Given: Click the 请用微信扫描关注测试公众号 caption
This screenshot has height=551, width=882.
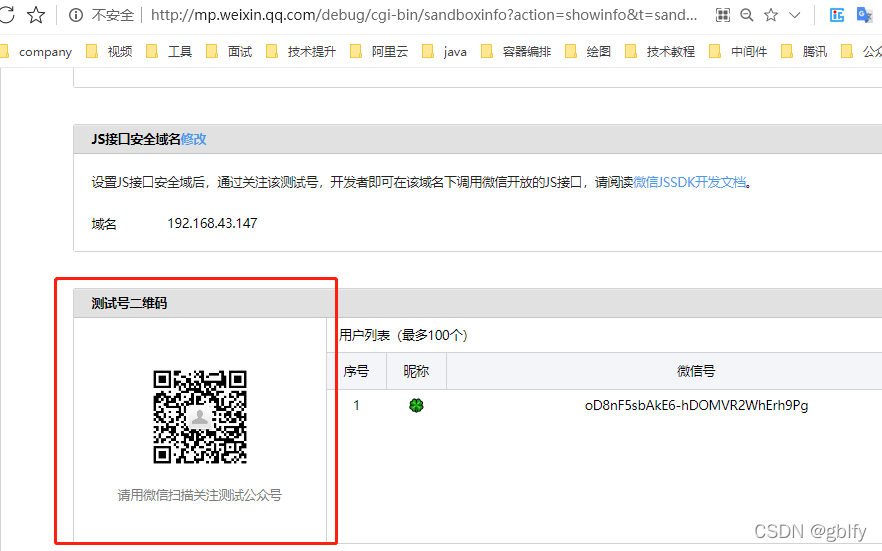Looking at the screenshot, I should tap(200, 495).
